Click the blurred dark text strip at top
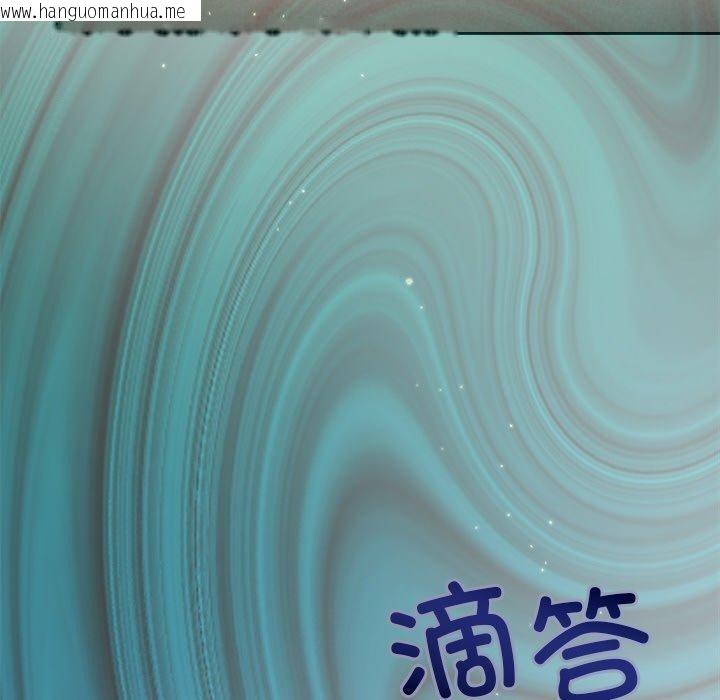720x700 pixels. (x=250, y=29)
